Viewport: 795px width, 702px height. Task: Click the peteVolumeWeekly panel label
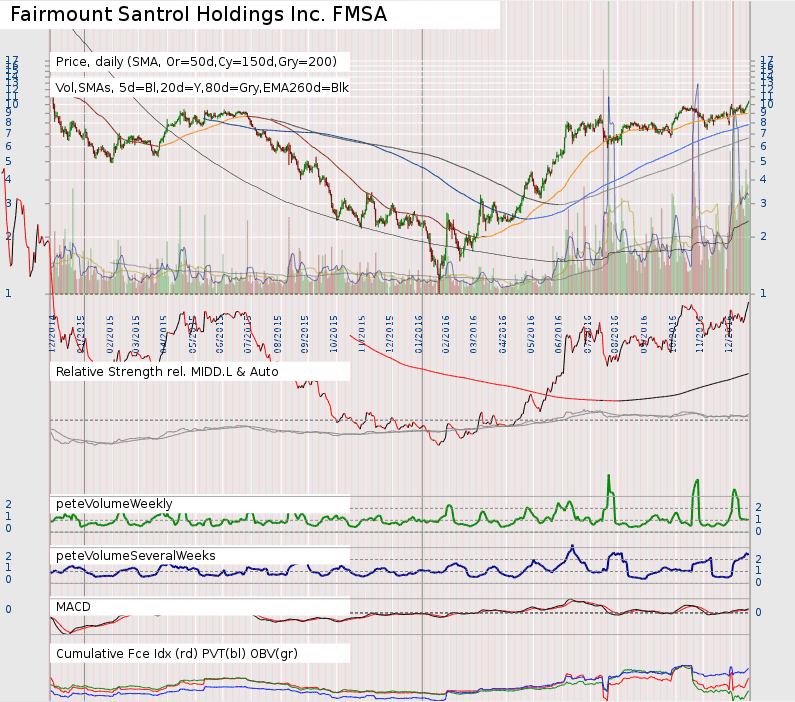114,504
